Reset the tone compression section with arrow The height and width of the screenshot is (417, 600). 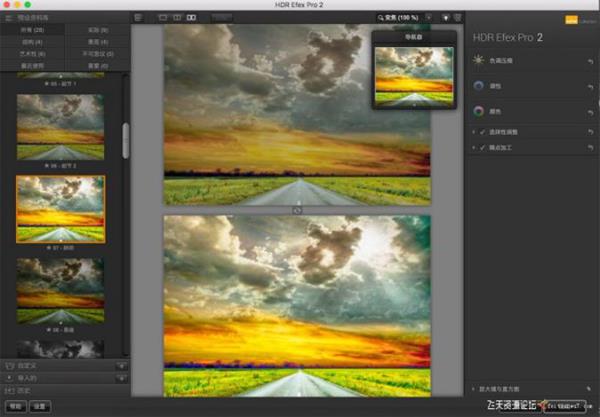(590, 61)
